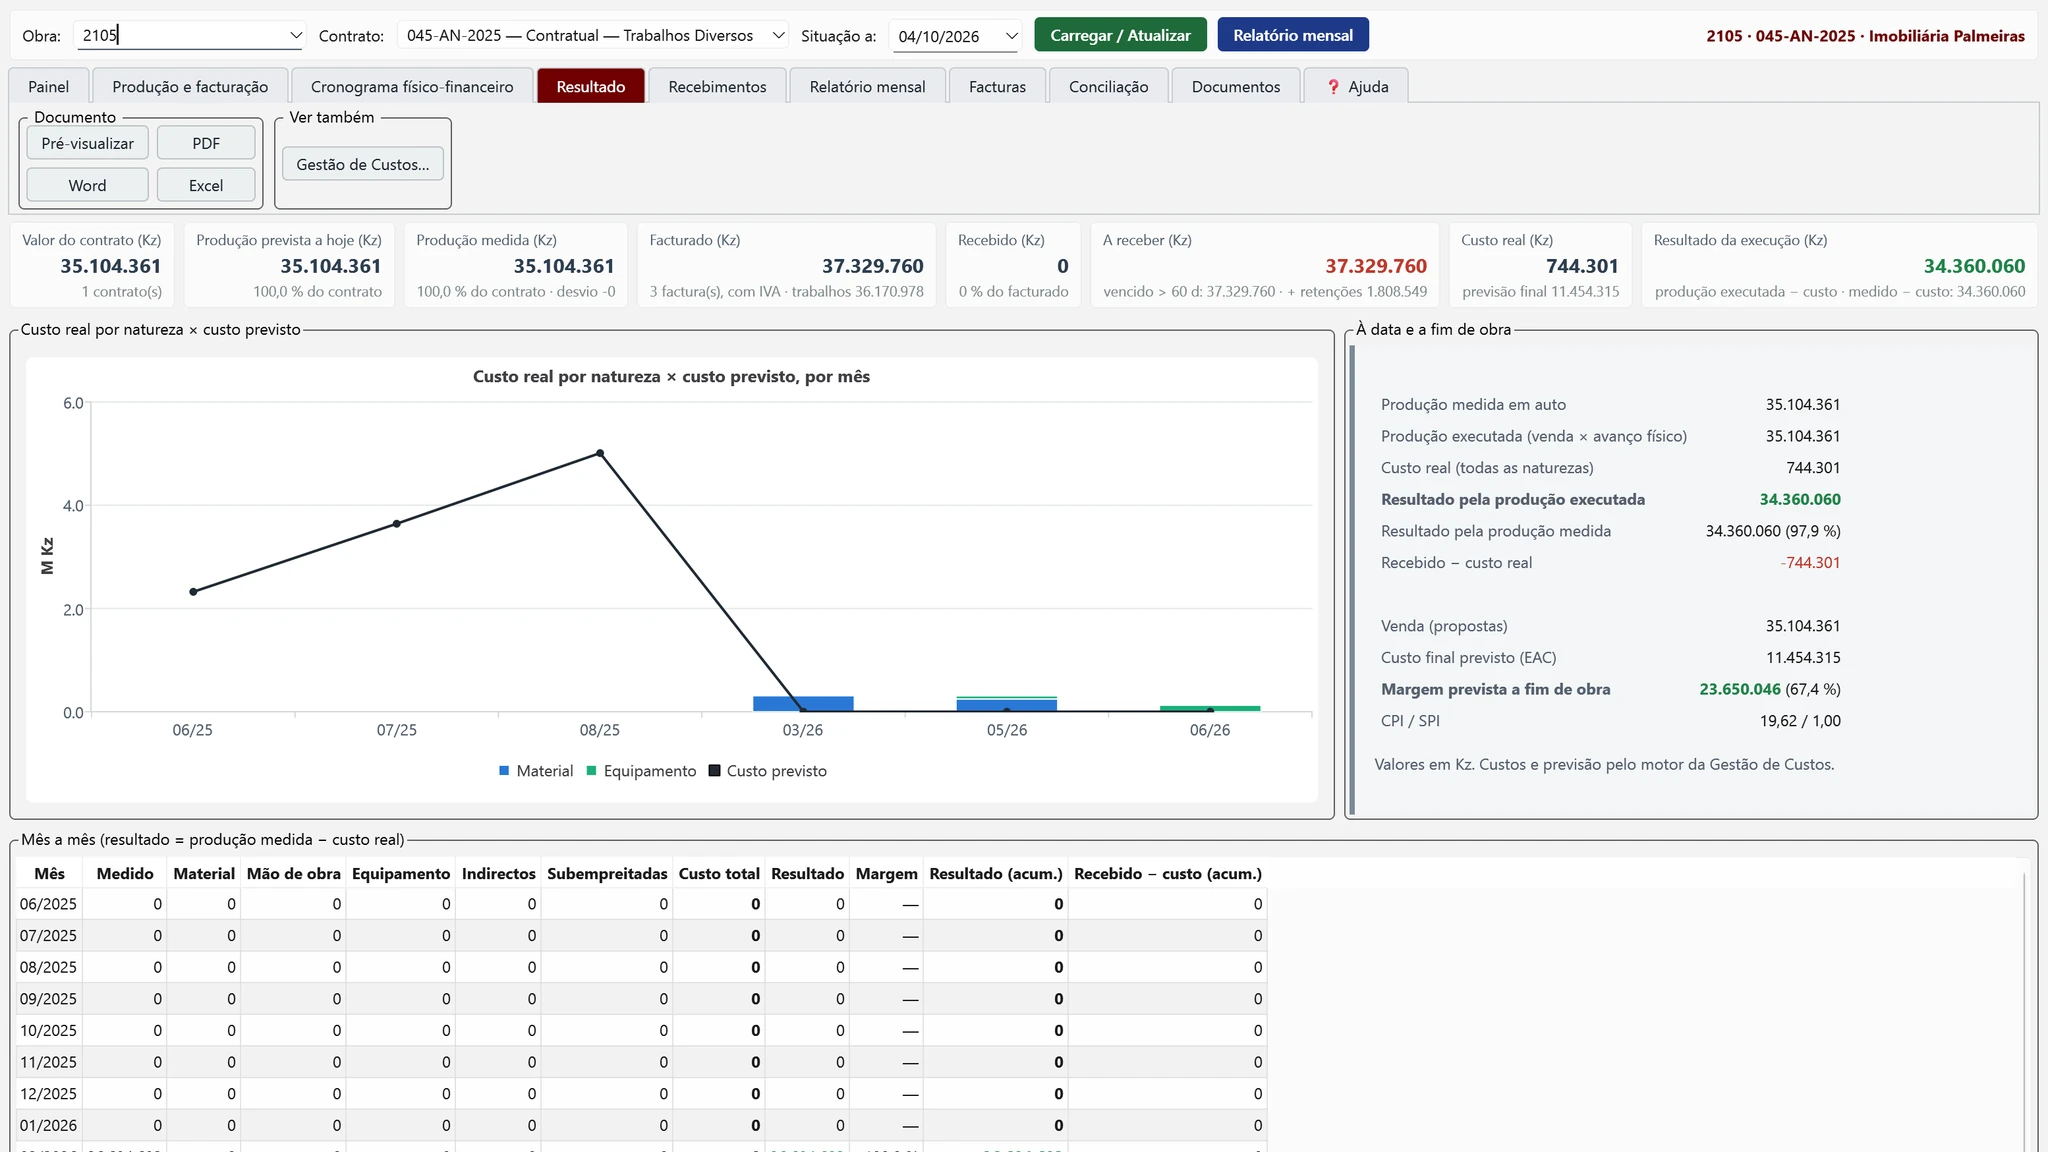Open the Cronograma físico-financeiro tab

coord(412,87)
